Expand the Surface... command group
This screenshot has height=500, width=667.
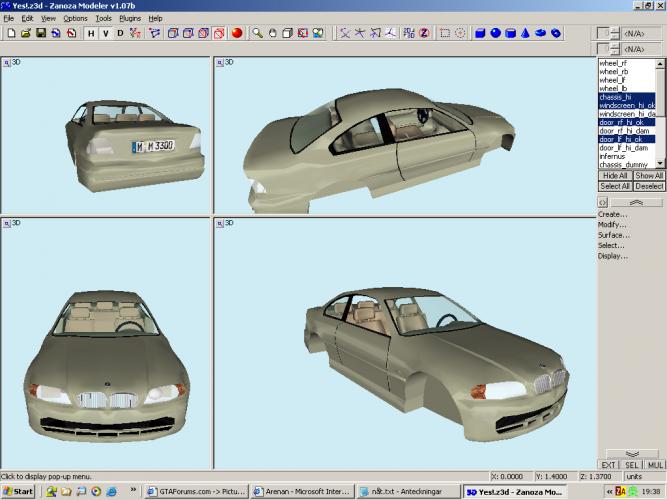point(612,235)
